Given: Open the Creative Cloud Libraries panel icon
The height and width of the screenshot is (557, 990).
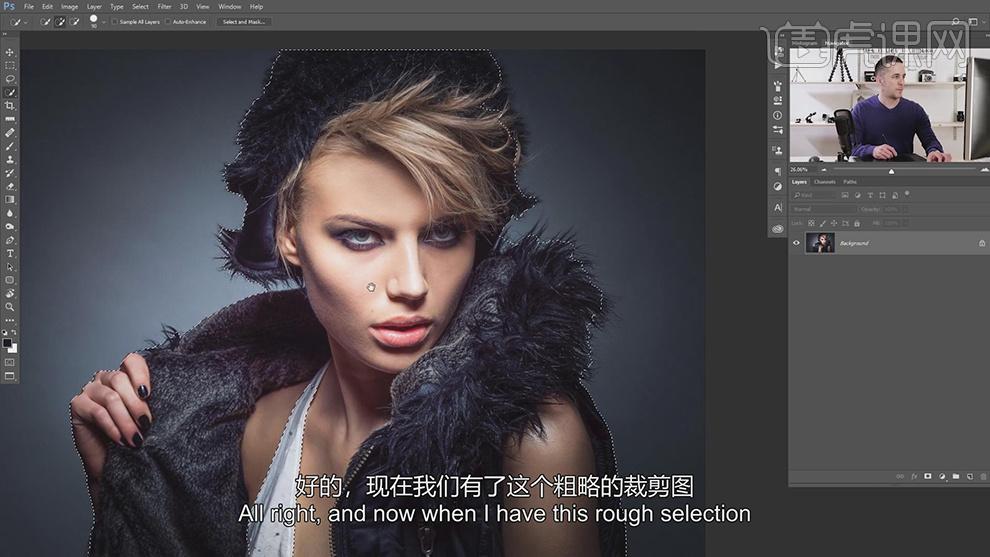Looking at the screenshot, I should pos(777,229).
